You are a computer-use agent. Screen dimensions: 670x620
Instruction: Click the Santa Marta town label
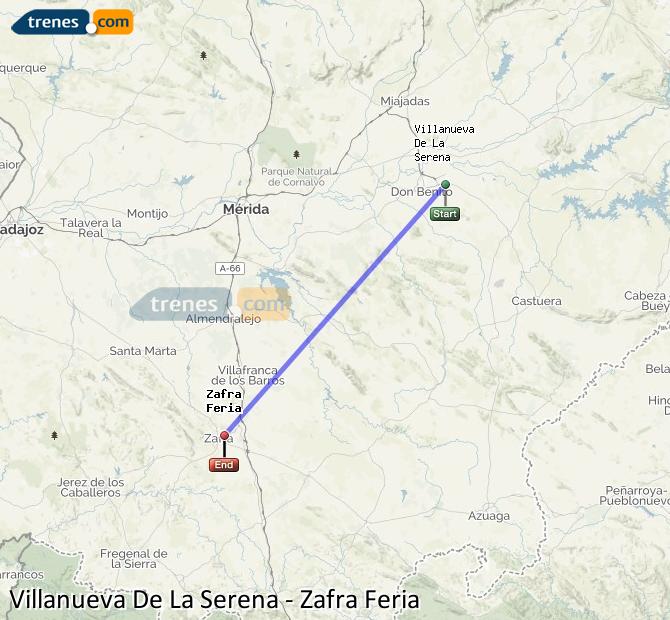143,351
